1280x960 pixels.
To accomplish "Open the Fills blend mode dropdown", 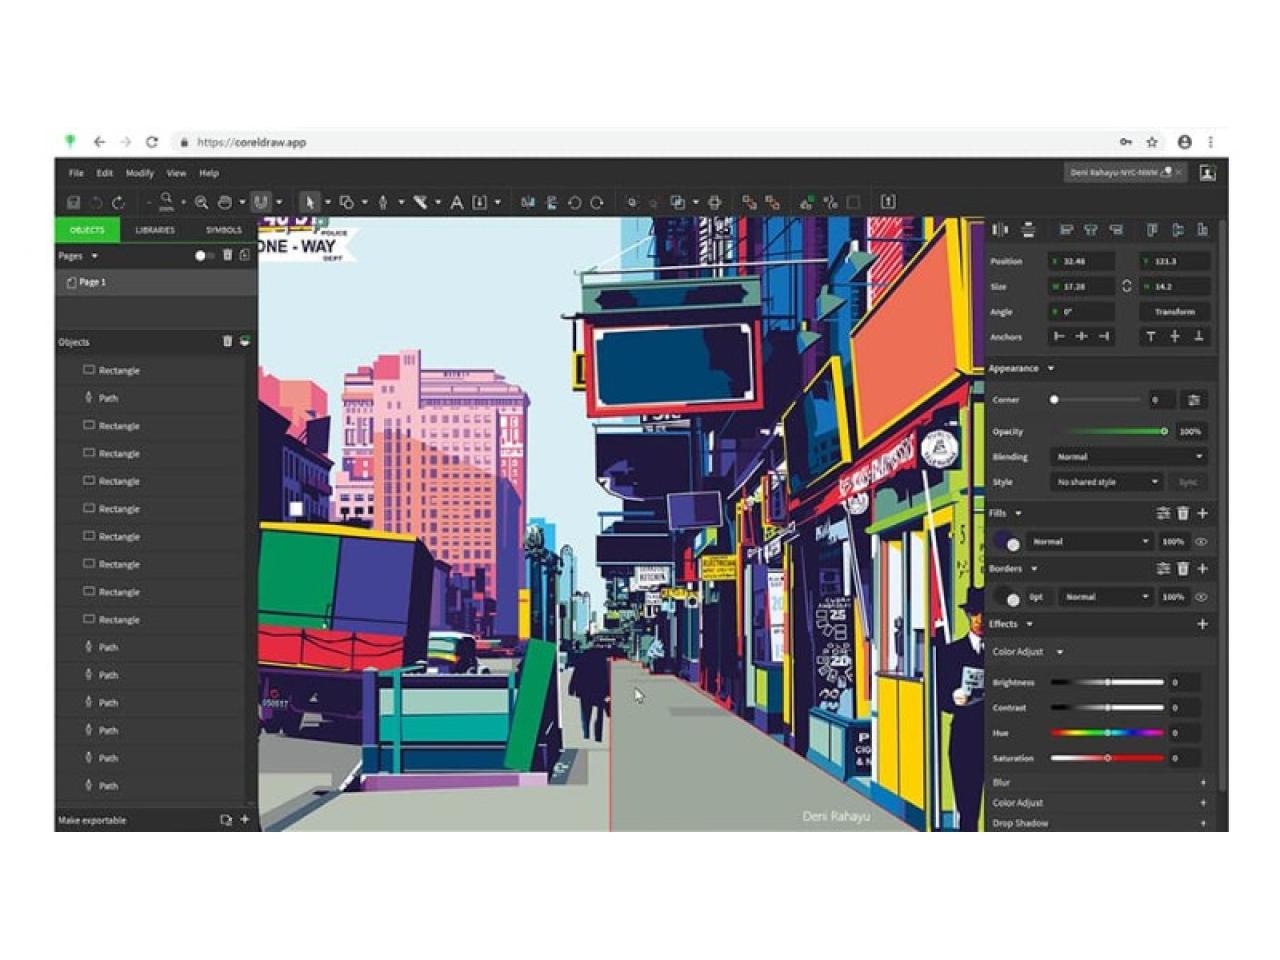I will (1091, 542).
